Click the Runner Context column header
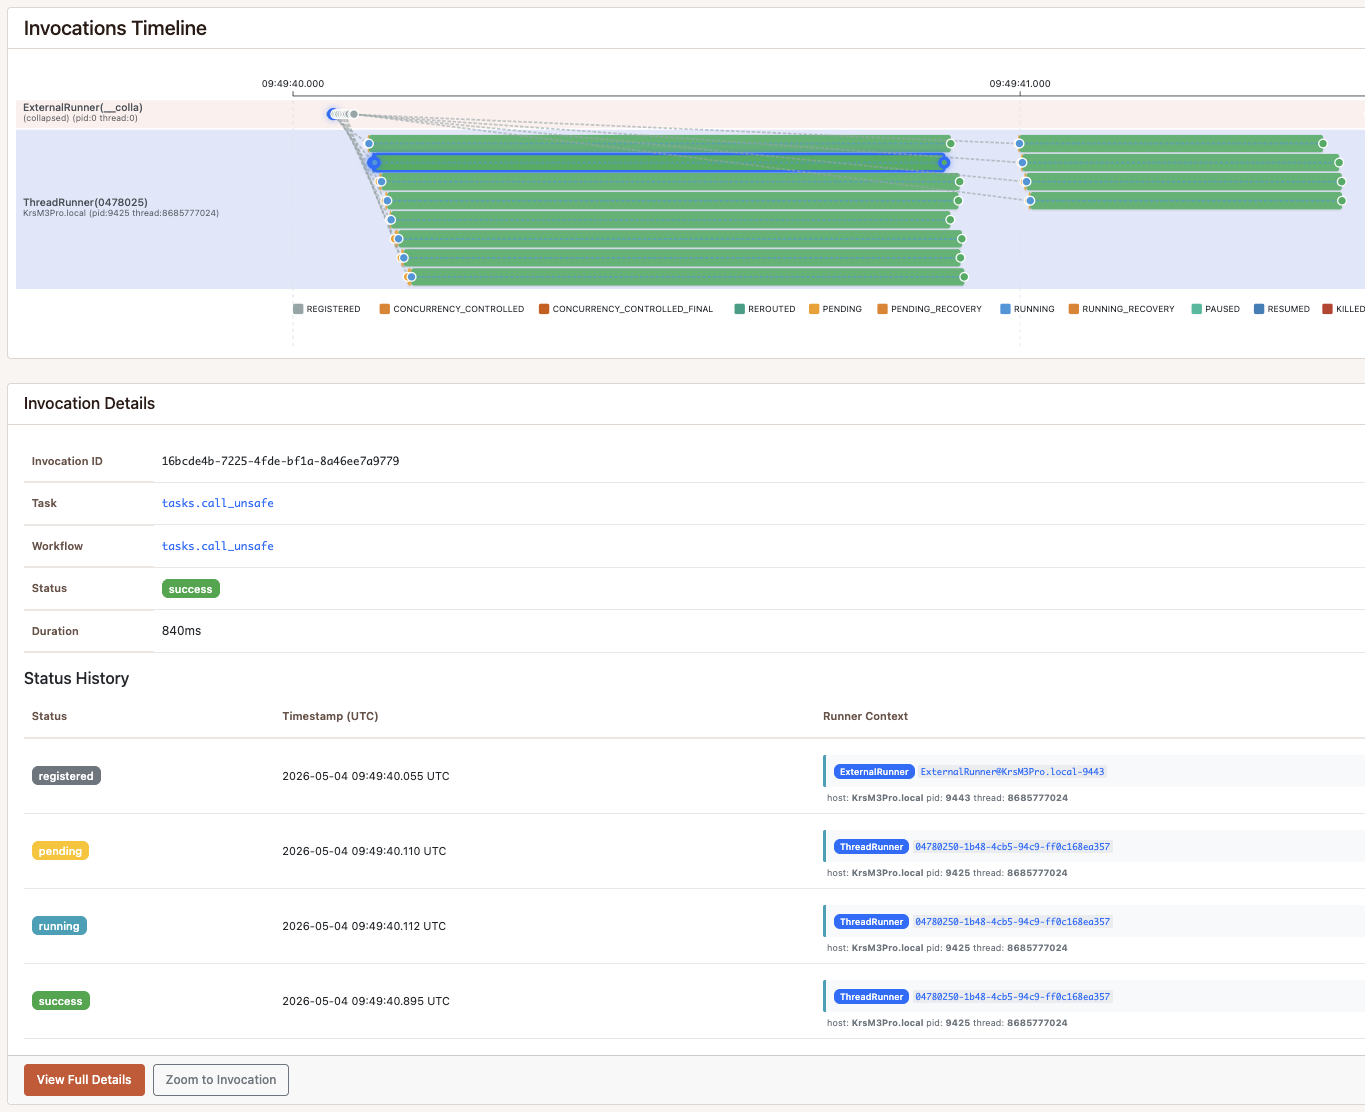Image resolution: width=1365 pixels, height=1112 pixels. click(865, 716)
